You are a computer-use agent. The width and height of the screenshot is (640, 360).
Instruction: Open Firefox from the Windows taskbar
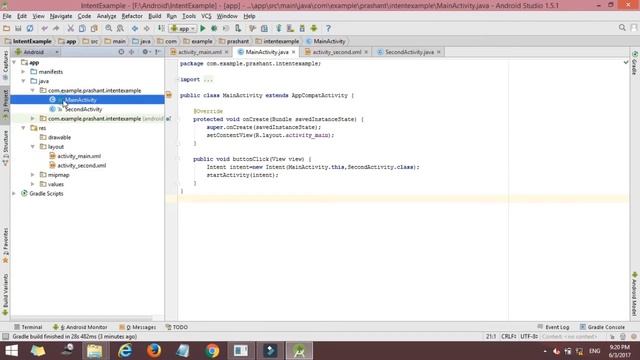click(x=154, y=351)
